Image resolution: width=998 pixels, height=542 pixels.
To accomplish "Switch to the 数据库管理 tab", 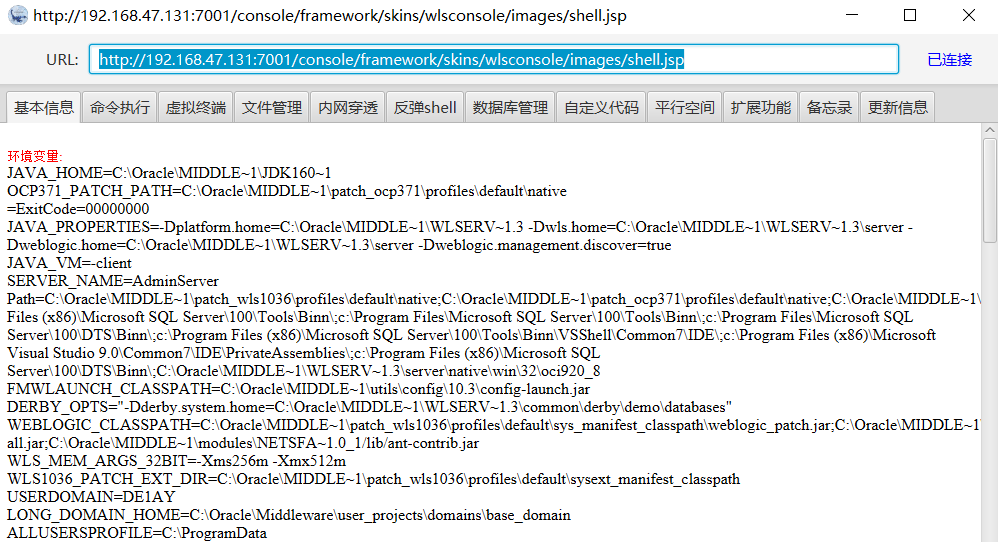I will click(510, 108).
